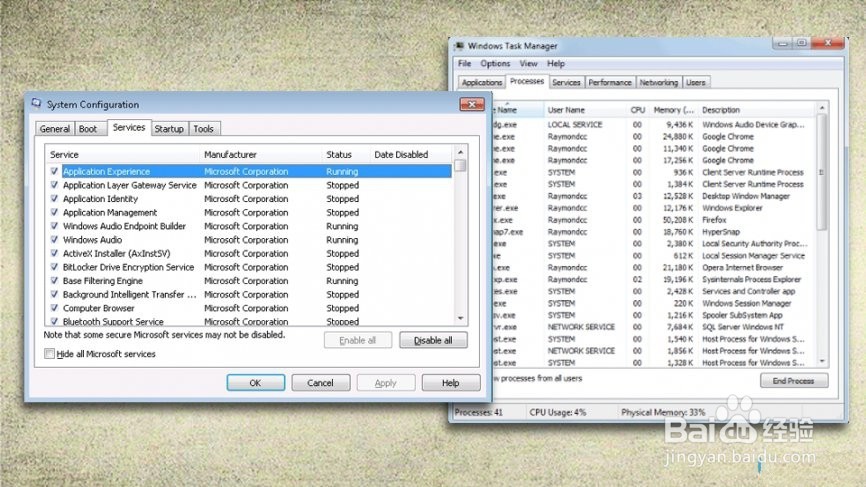The width and height of the screenshot is (866, 487).
Task: Sort processes by Memory column
Action: click(x=673, y=110)
